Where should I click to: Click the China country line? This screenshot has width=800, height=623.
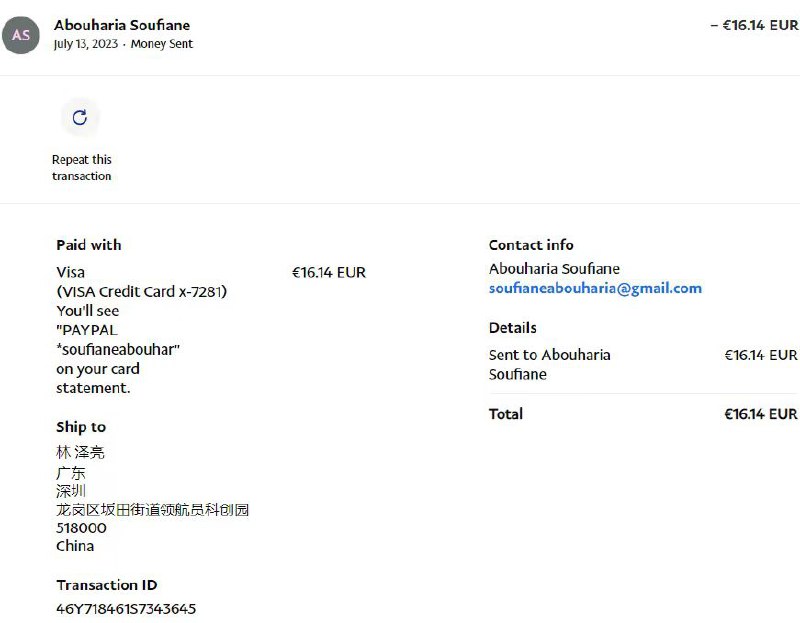[75, 546]
